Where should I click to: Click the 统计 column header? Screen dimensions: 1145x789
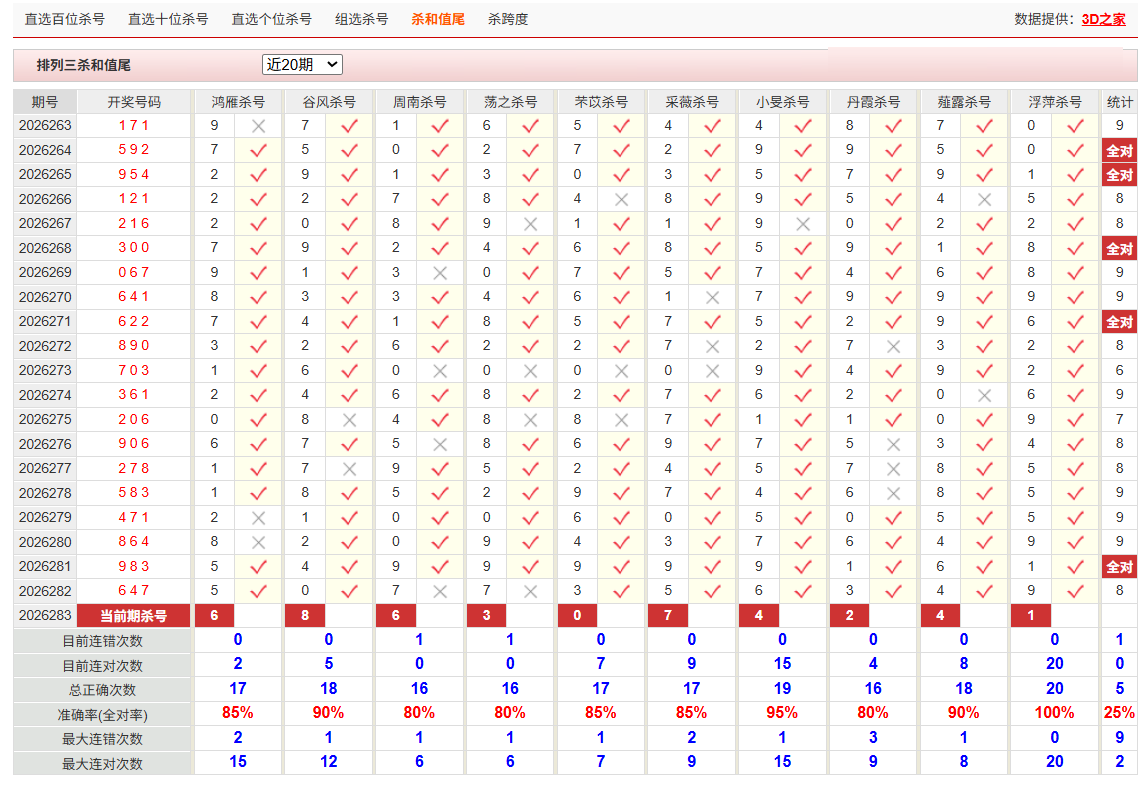coord(1119,102)
